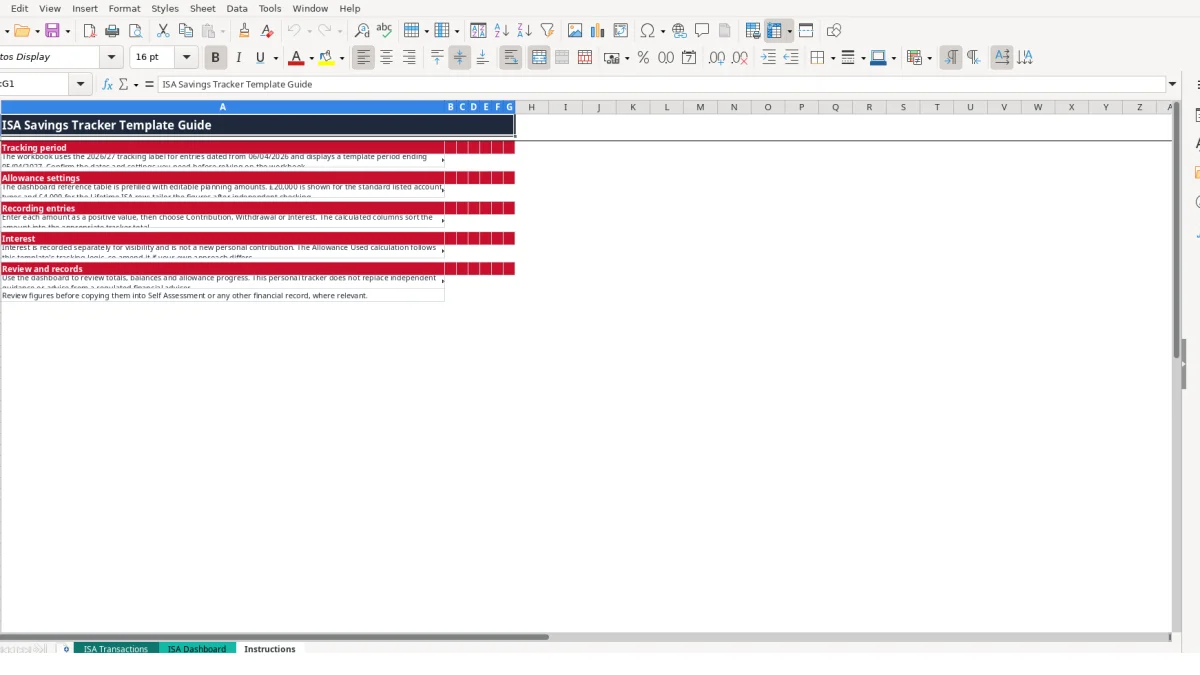Switch to ISA Dashboard sheet tab
The height and width of the screenshot is (675, 1200).
(x=197, y=649)
